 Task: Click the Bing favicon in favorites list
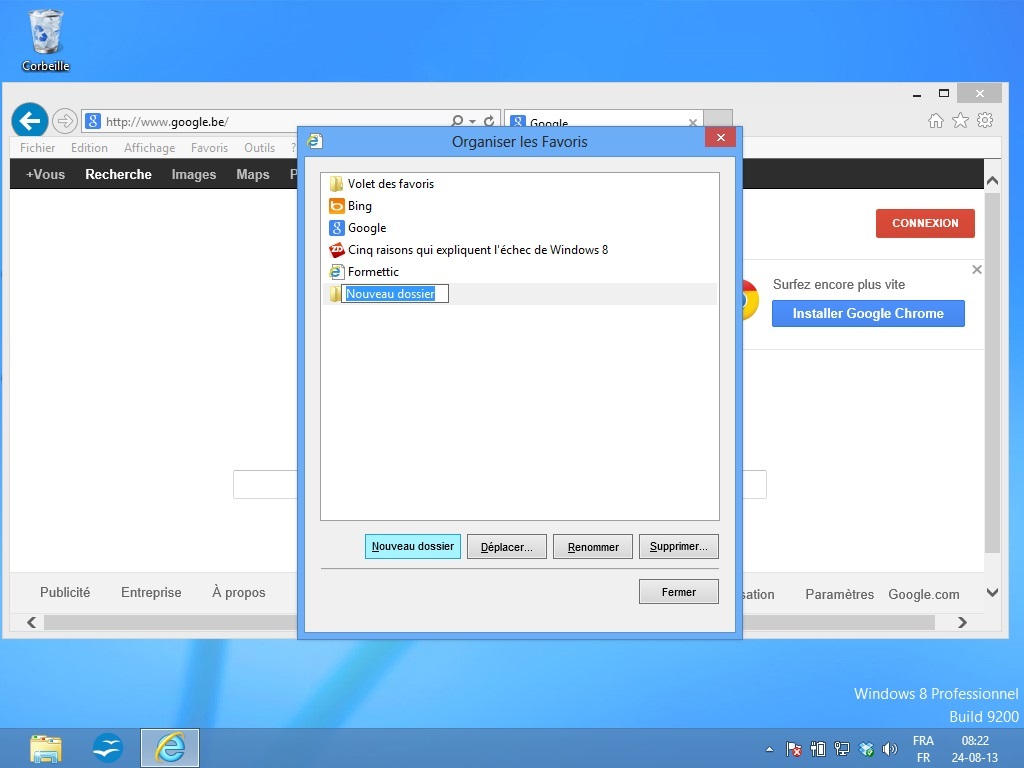click(336, 206)
